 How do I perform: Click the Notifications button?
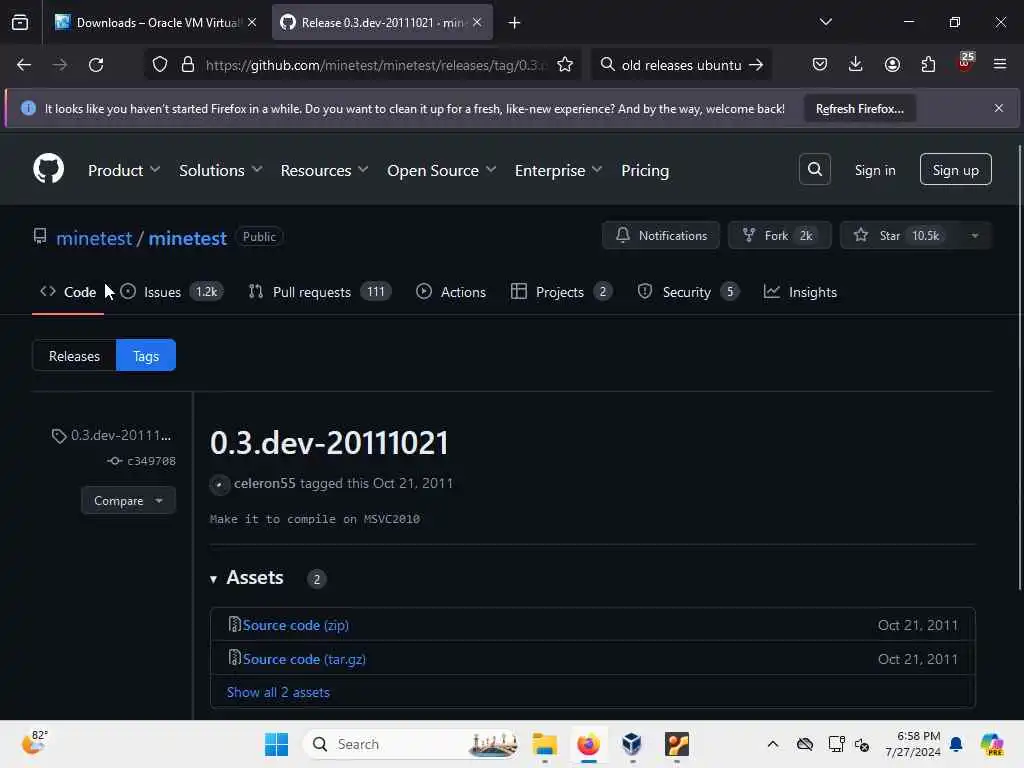point(661,236)
